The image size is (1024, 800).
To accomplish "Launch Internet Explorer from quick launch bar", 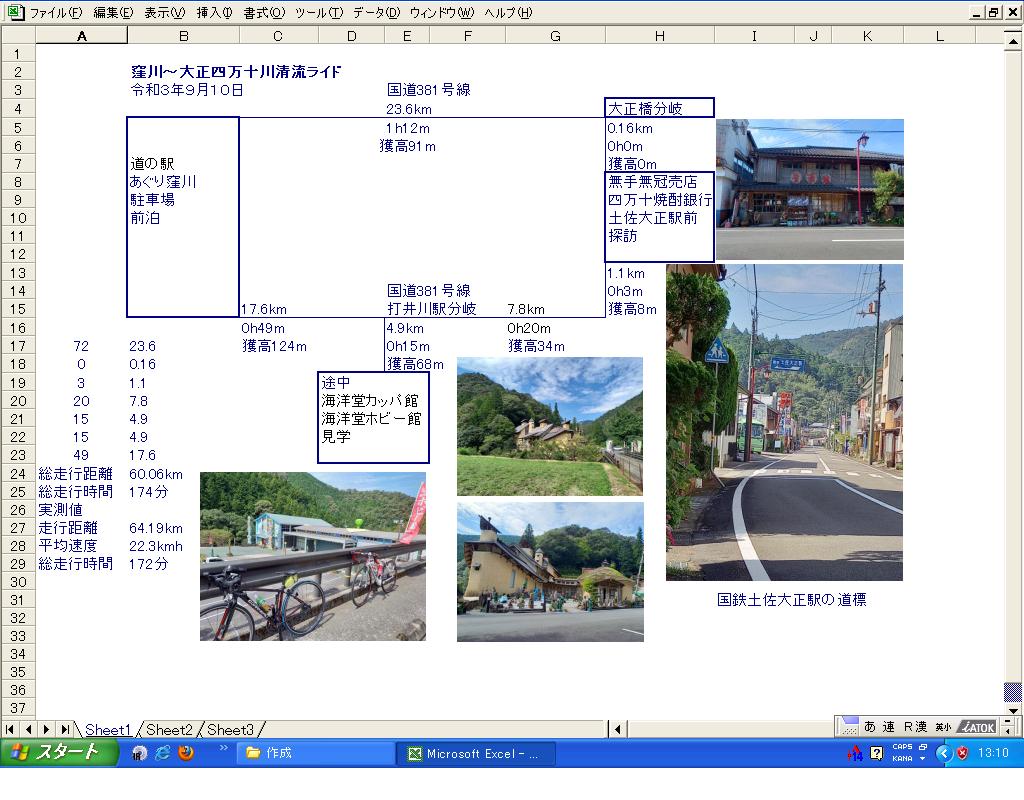I will pyautogui.click(x=162, y=754).
